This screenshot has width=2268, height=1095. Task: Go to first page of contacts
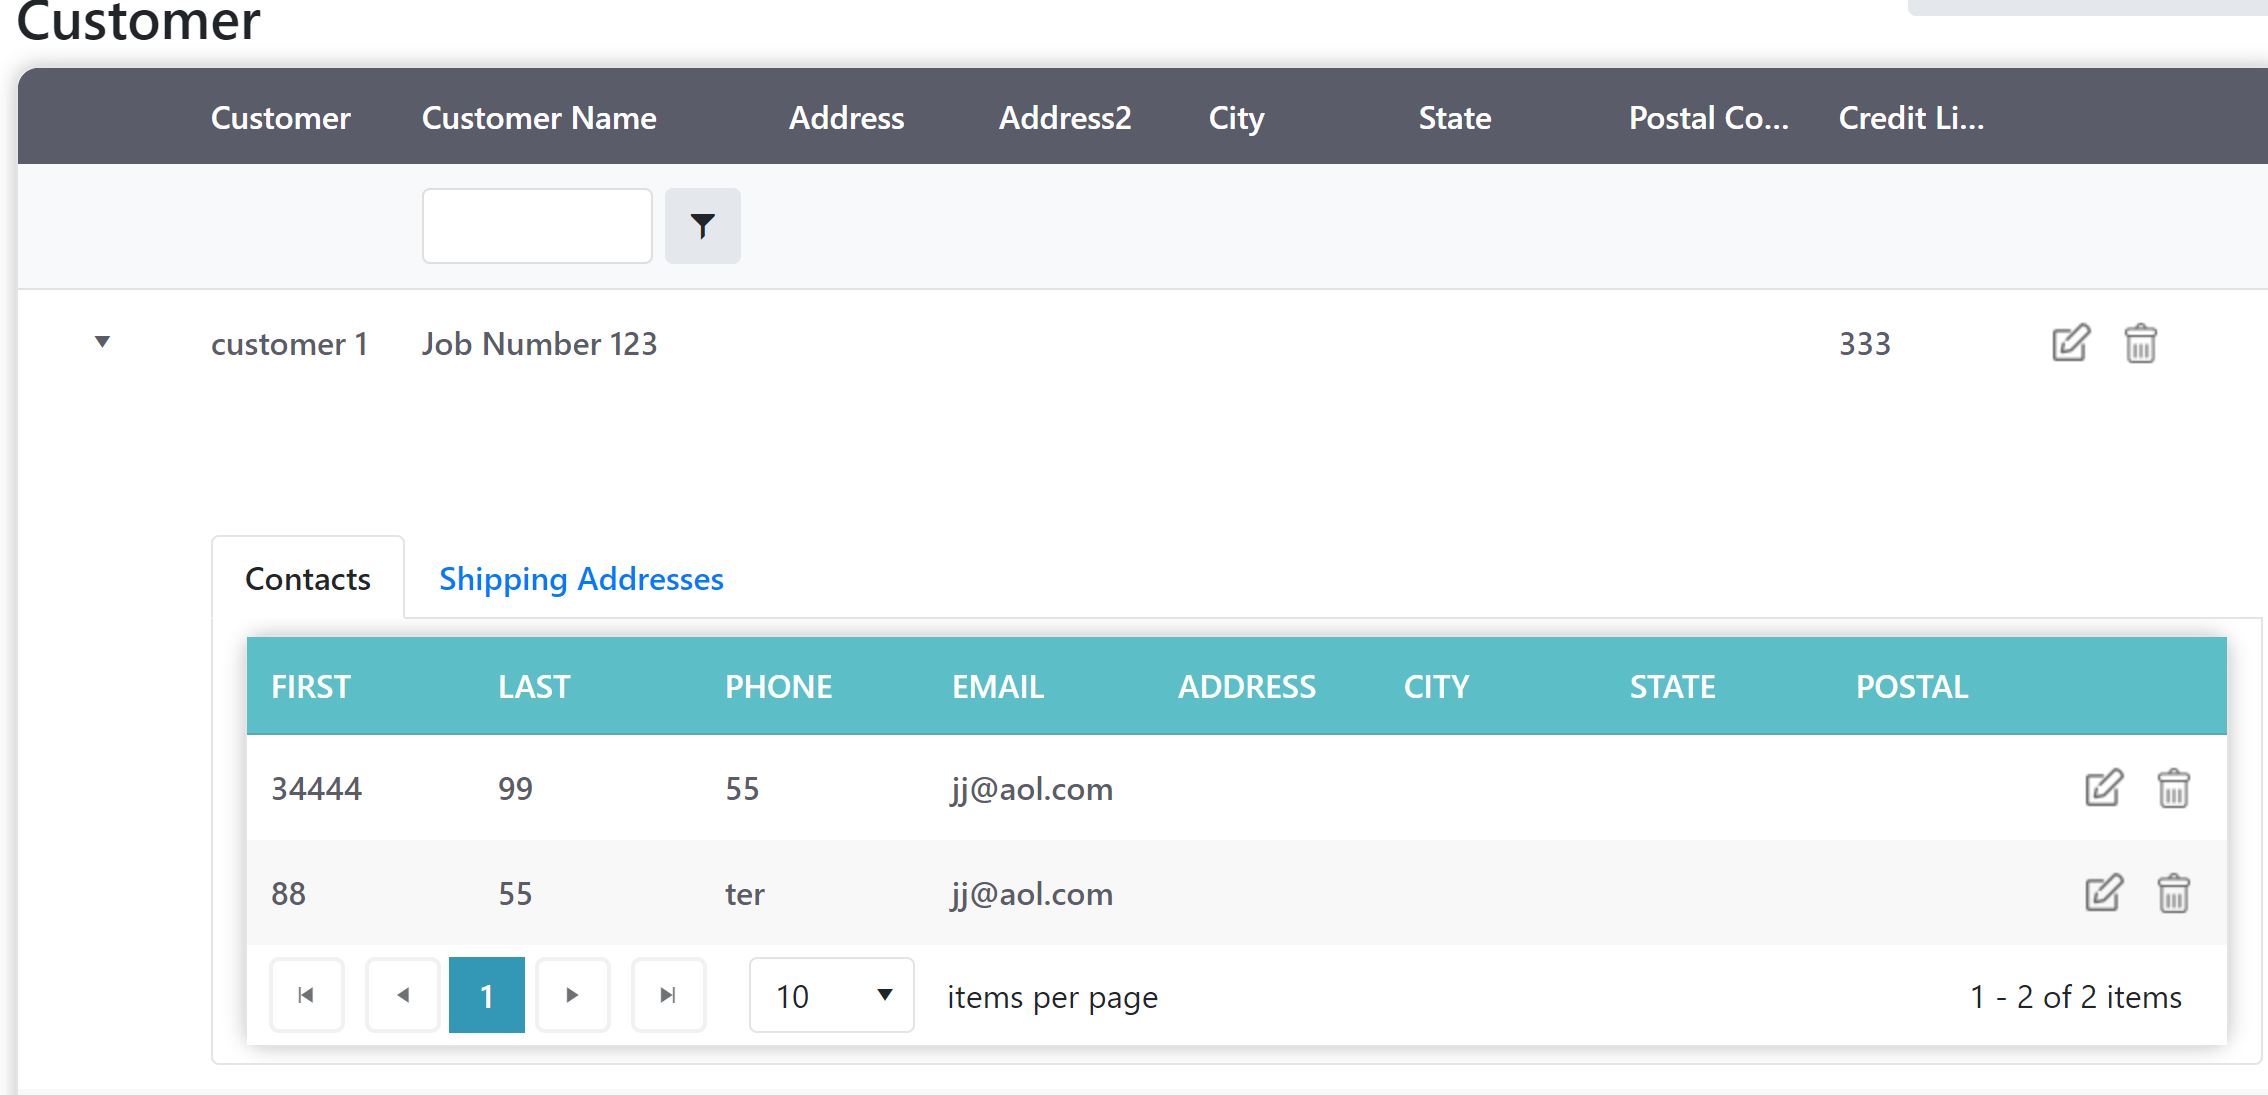coord(306,995)
